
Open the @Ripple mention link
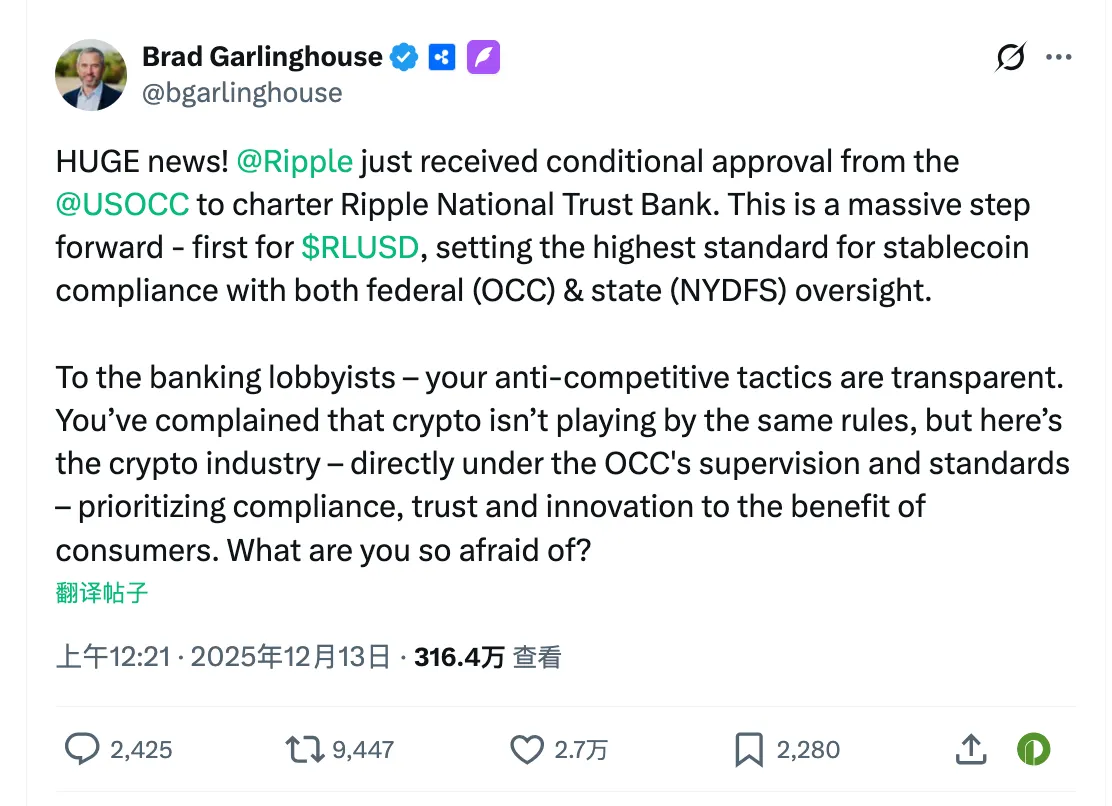pos(294,161)
